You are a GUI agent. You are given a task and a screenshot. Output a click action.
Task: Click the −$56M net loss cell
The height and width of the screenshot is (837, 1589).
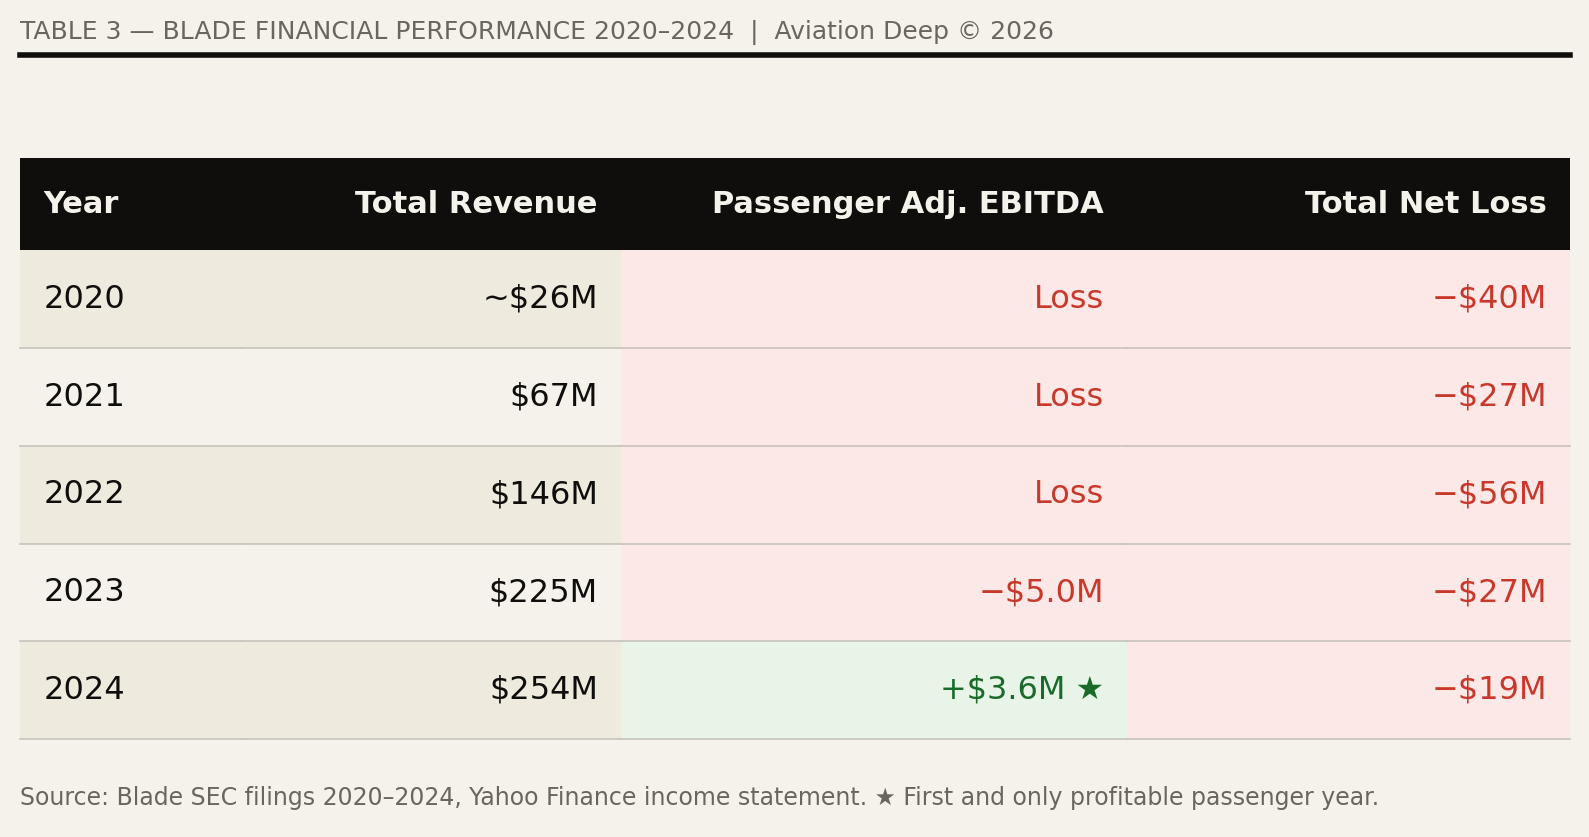point(1489,494)
